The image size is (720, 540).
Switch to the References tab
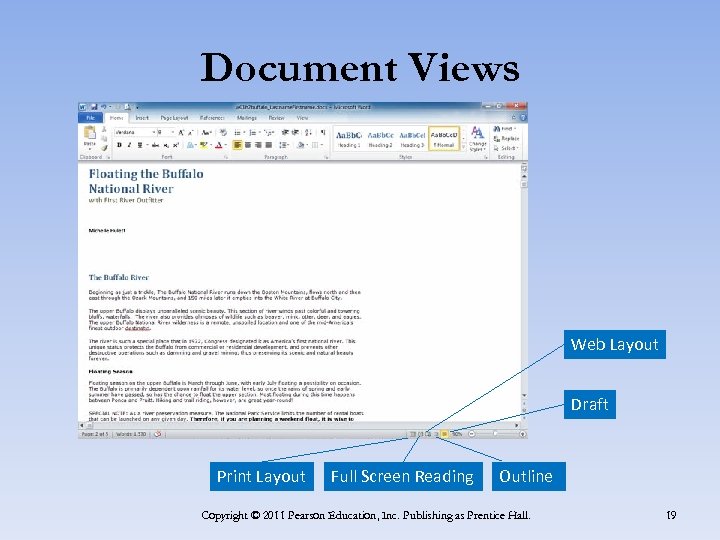(x=212, y=118)
